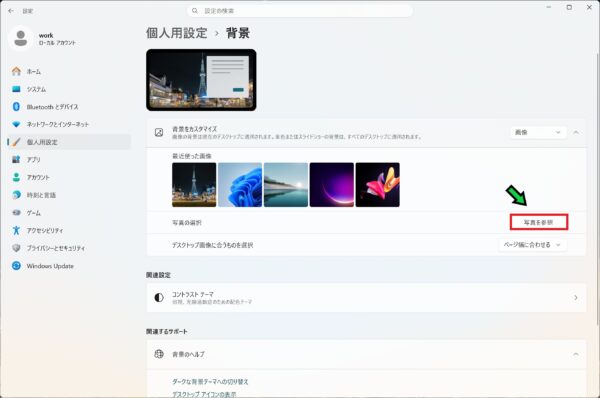Viewport: 600px width, 398px height.
Task: Open the 画像 background type dropdown
Action: coord(538,132)
